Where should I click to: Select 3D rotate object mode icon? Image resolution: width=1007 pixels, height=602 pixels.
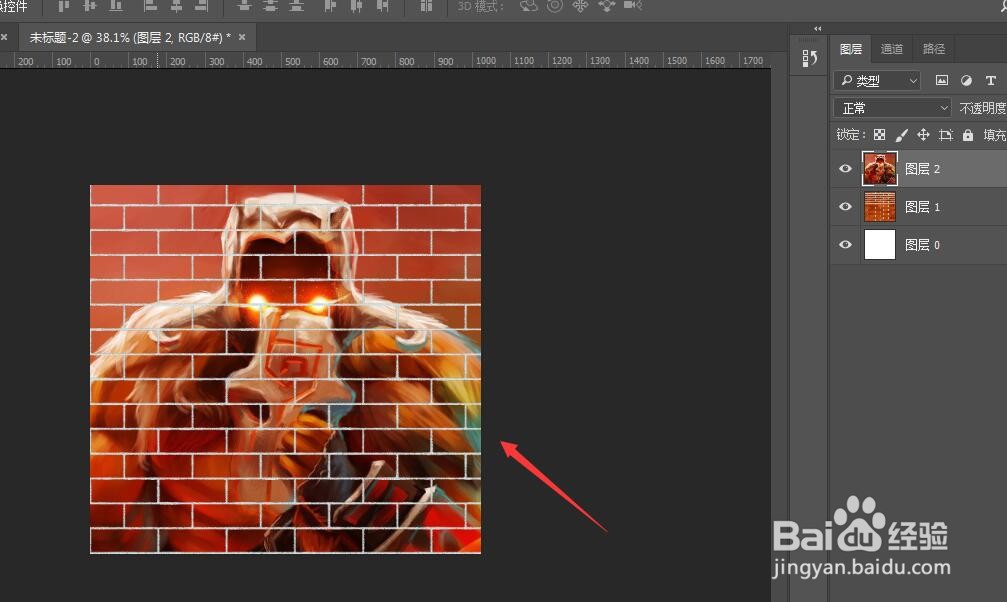pos(529,6)
